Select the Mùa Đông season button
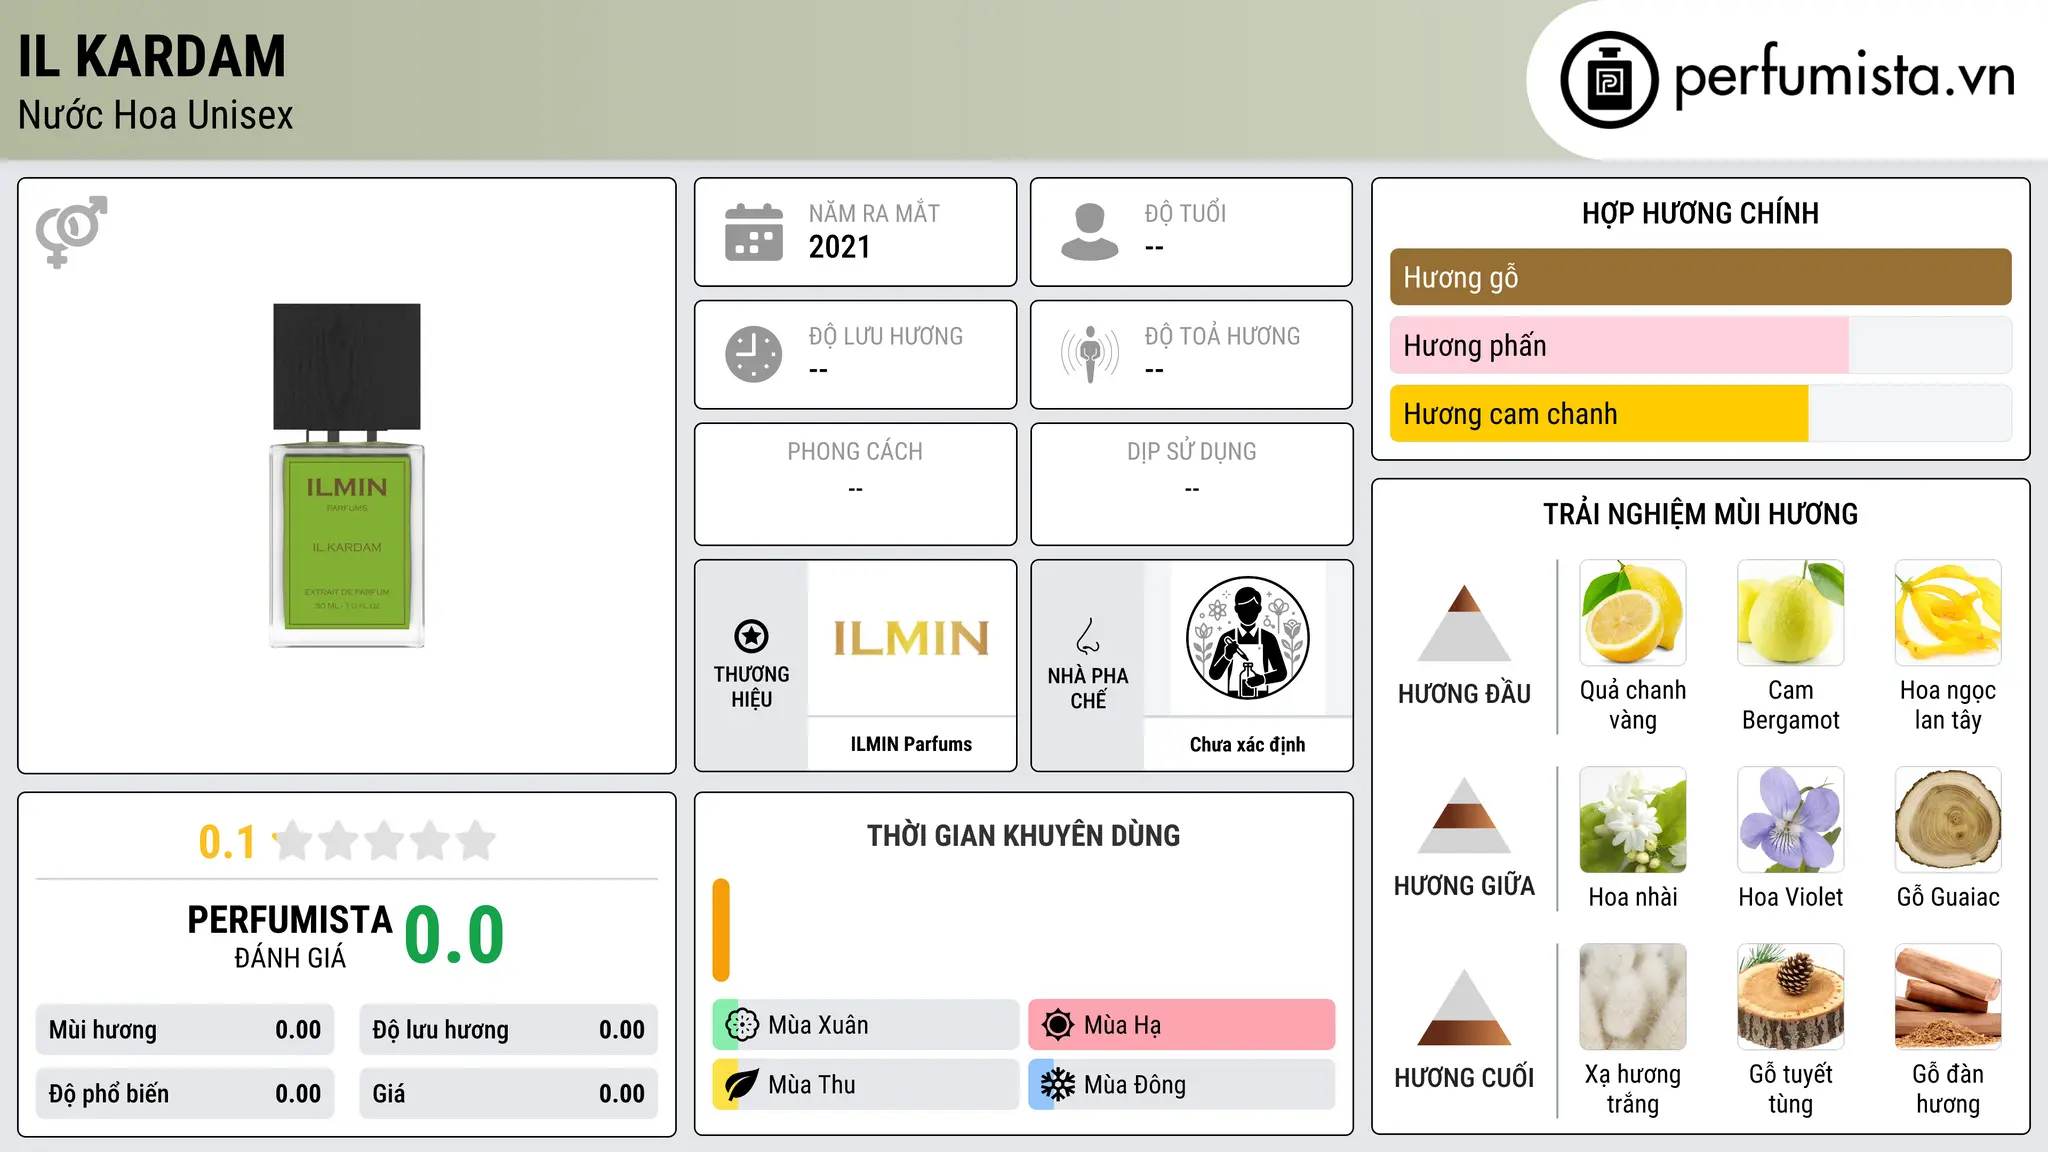Viewport: 2048px width, 1152px height. point(1182,1085)
